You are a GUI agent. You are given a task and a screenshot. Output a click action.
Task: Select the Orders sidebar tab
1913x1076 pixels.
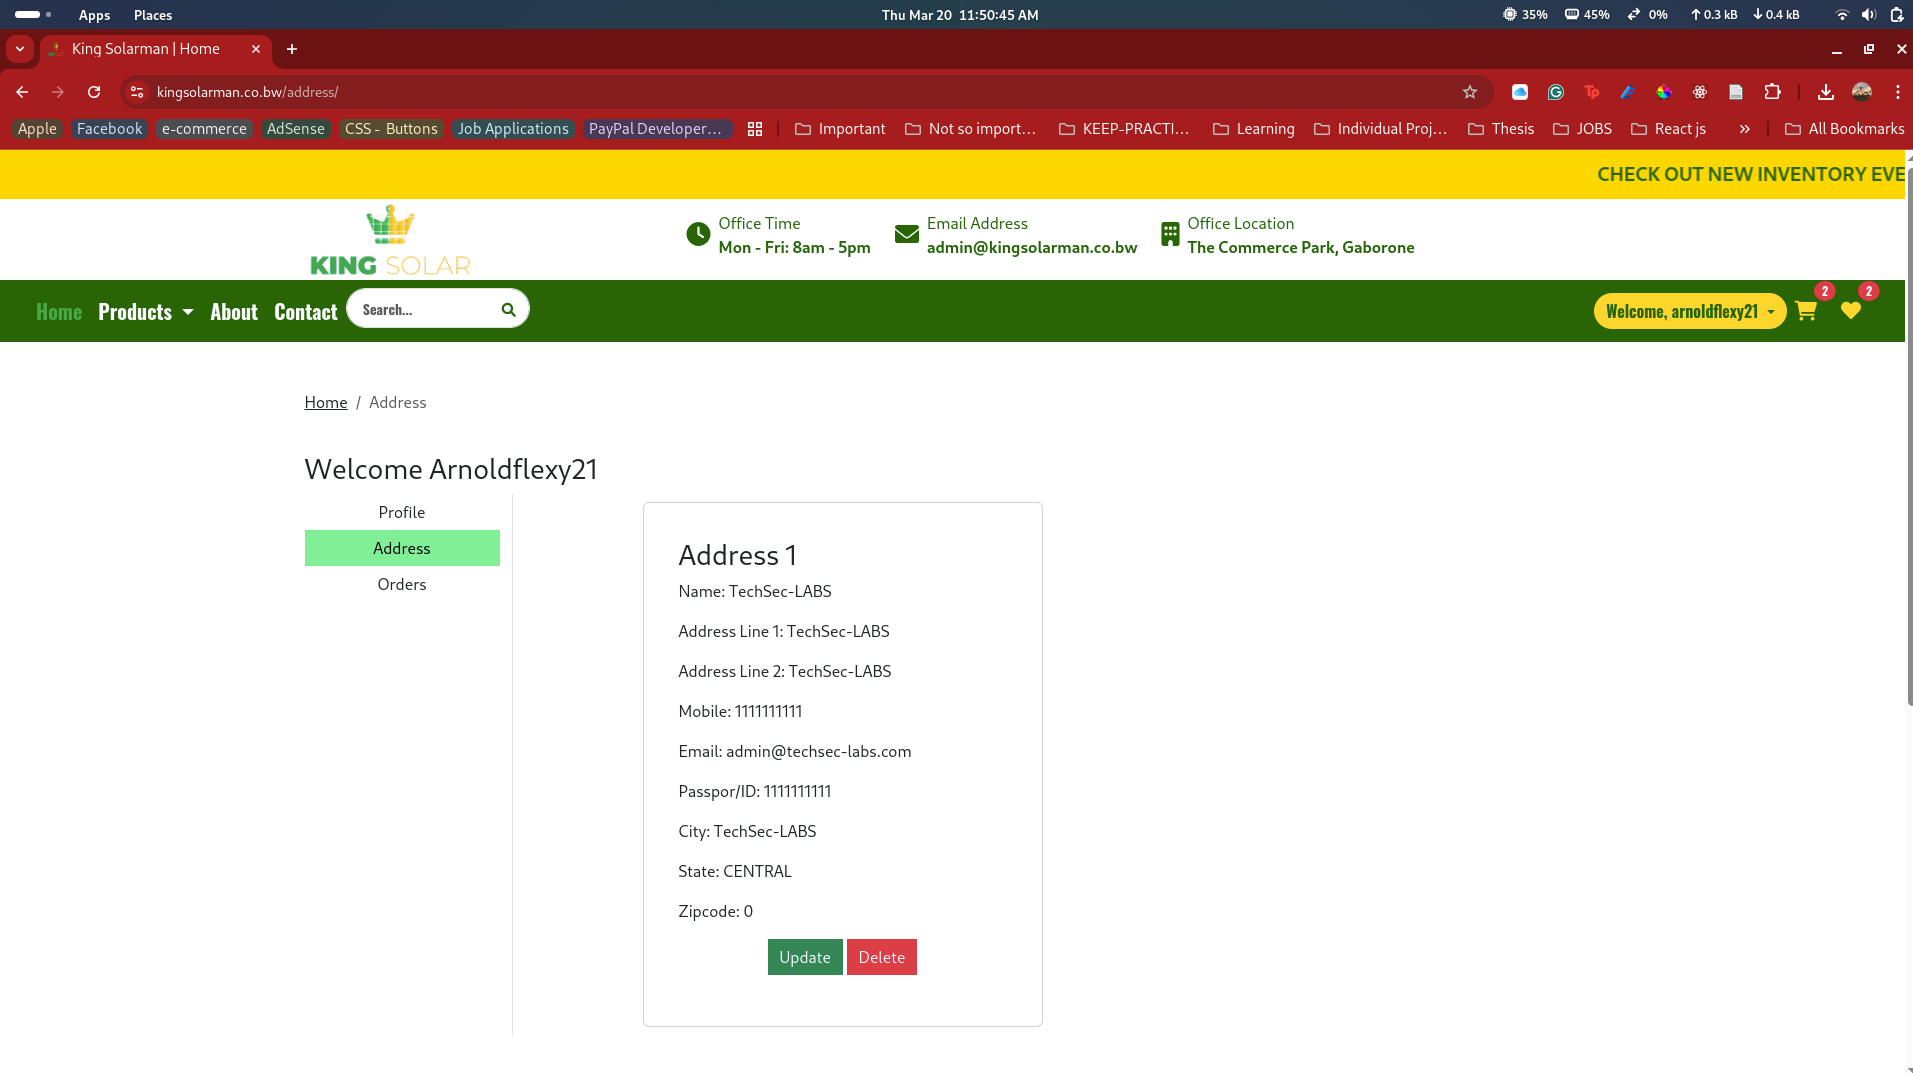[401, 584]
